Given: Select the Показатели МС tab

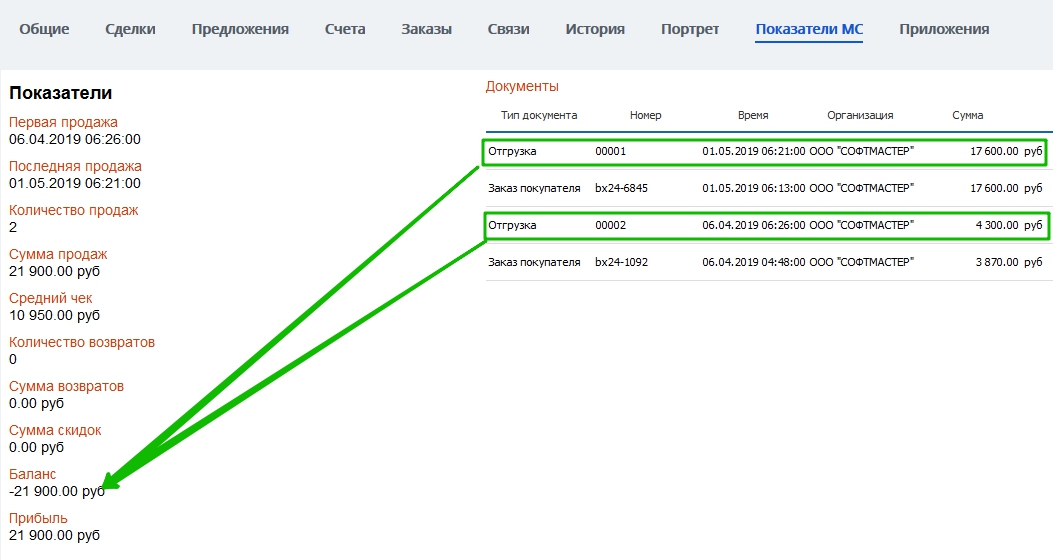Looking at the screenshot, I should point(809,29).
